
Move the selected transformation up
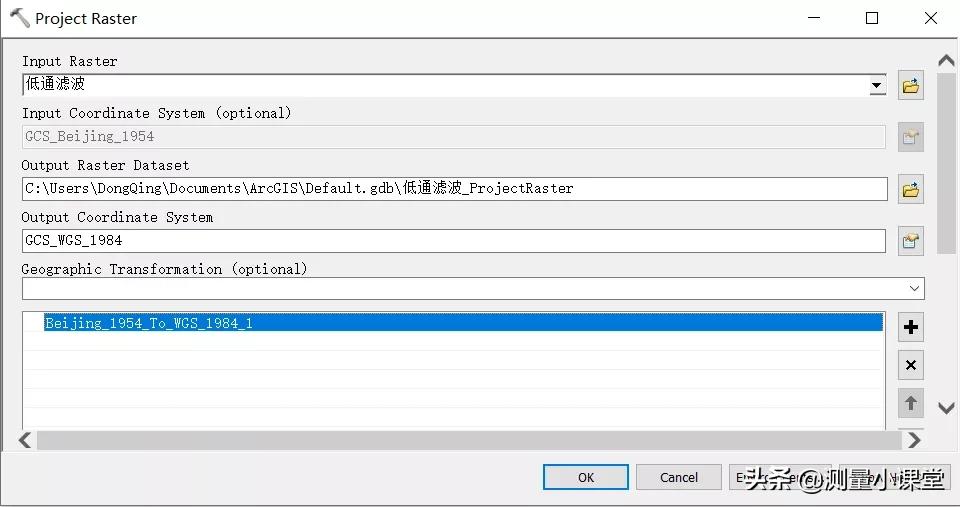click(910, 403)
